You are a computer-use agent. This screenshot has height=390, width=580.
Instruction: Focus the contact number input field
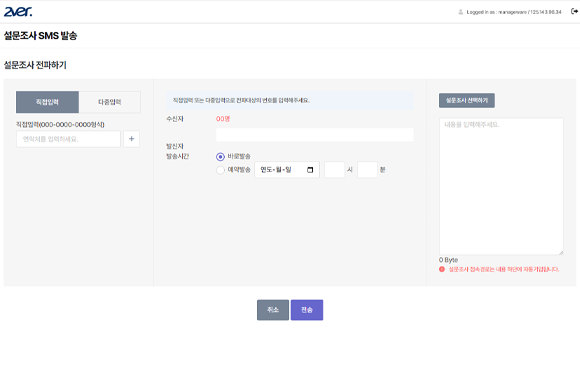tap(68, 139)
